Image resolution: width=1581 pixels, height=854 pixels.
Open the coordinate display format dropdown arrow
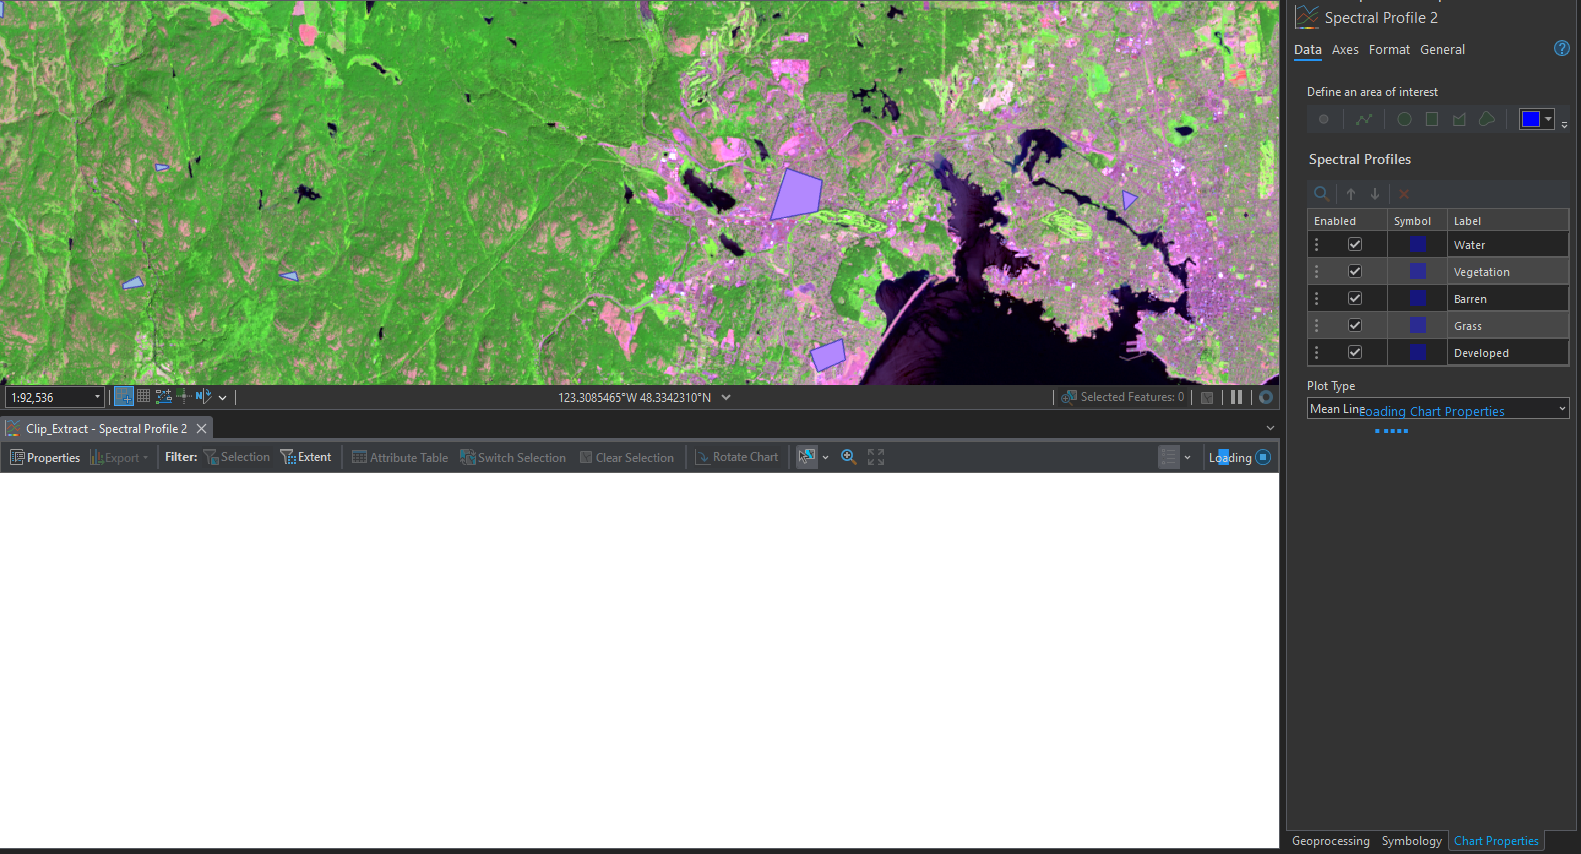click(726, 397)
